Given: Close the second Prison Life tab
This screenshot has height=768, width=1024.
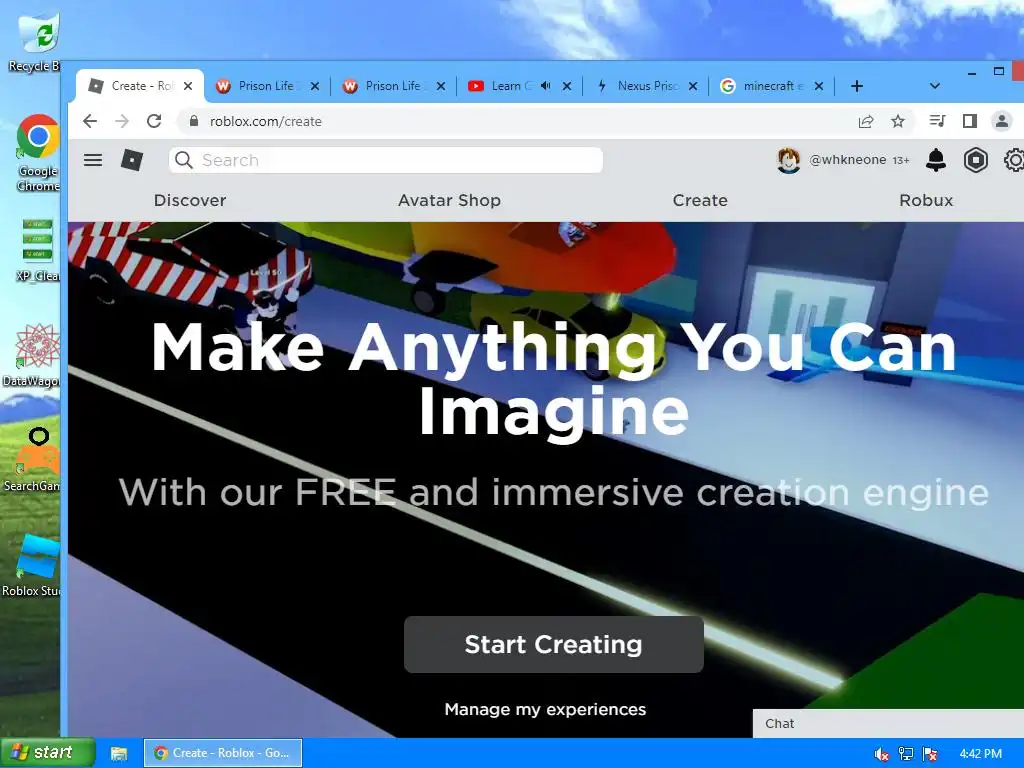Looking at the screenshot, I should 441,86.
